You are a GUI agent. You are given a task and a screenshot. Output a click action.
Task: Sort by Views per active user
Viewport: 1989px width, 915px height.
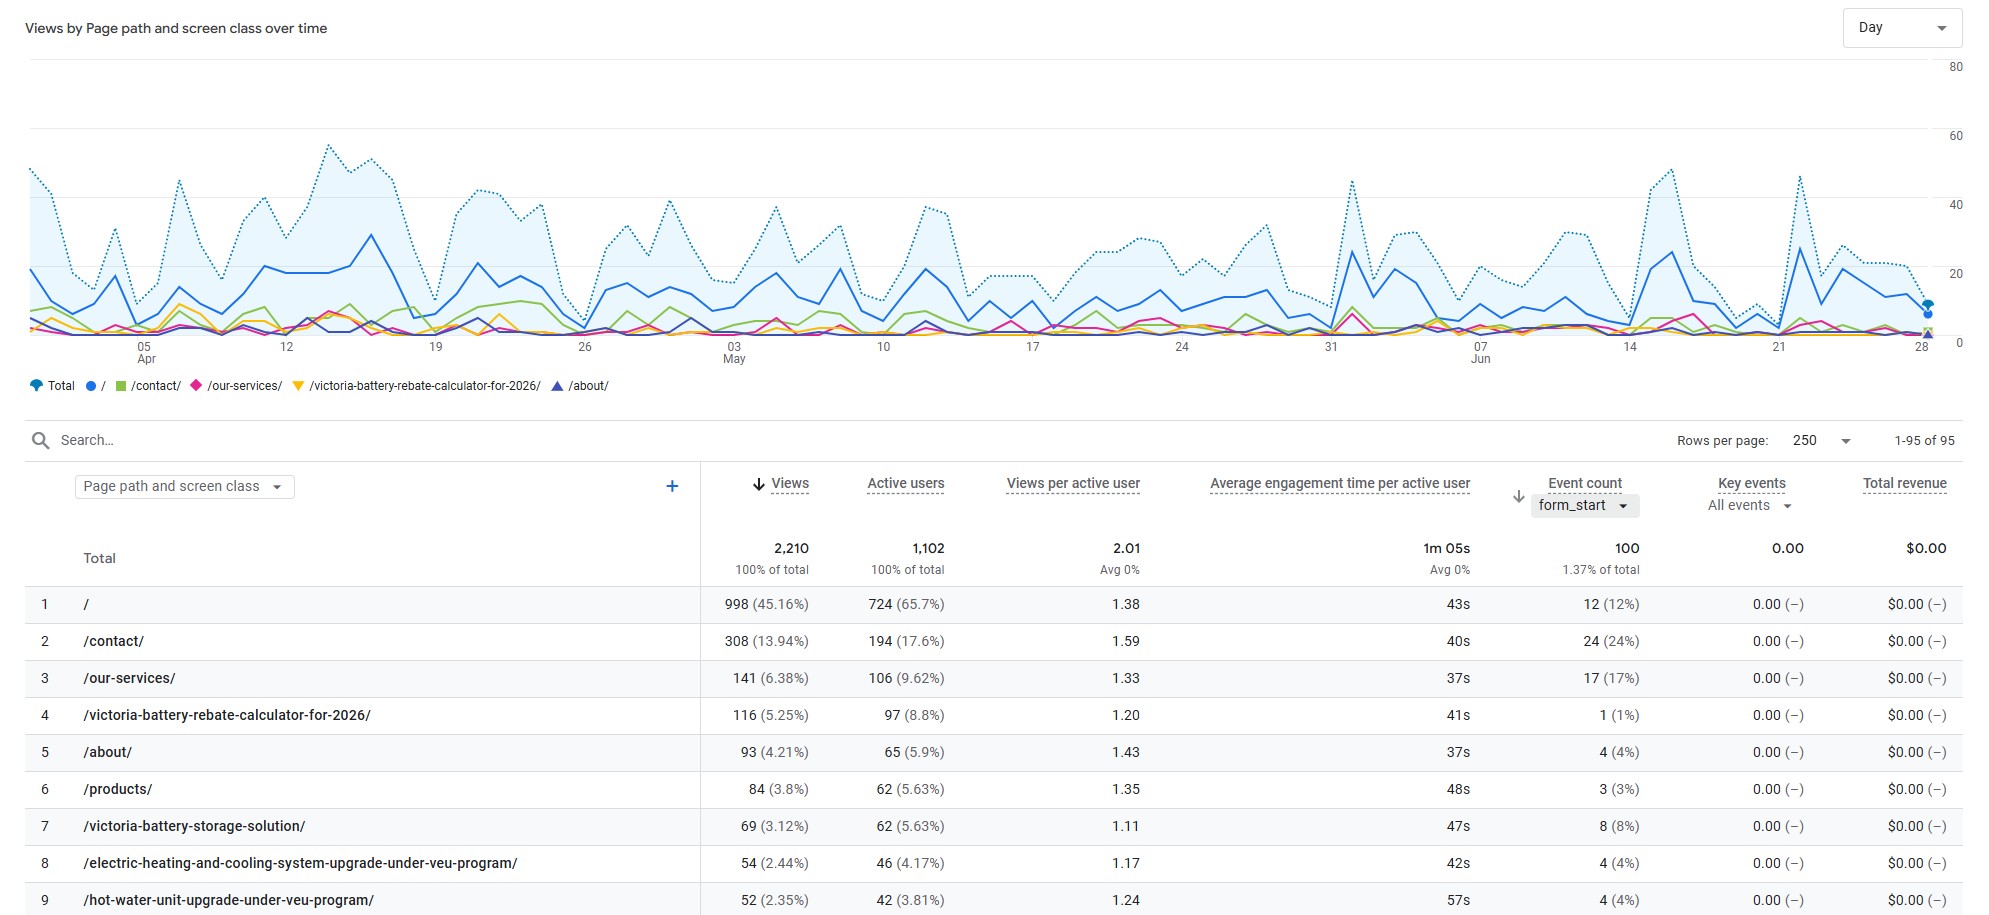coord(1073,483)
